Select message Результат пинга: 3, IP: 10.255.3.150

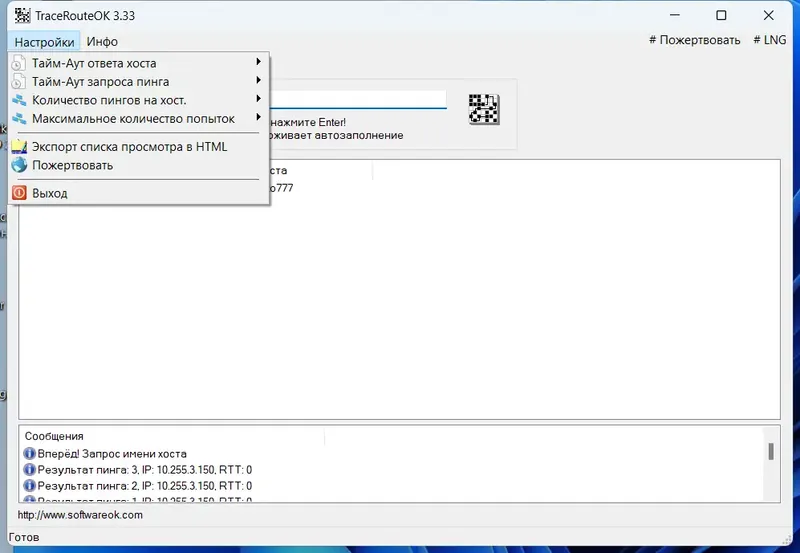click(144, 470)
